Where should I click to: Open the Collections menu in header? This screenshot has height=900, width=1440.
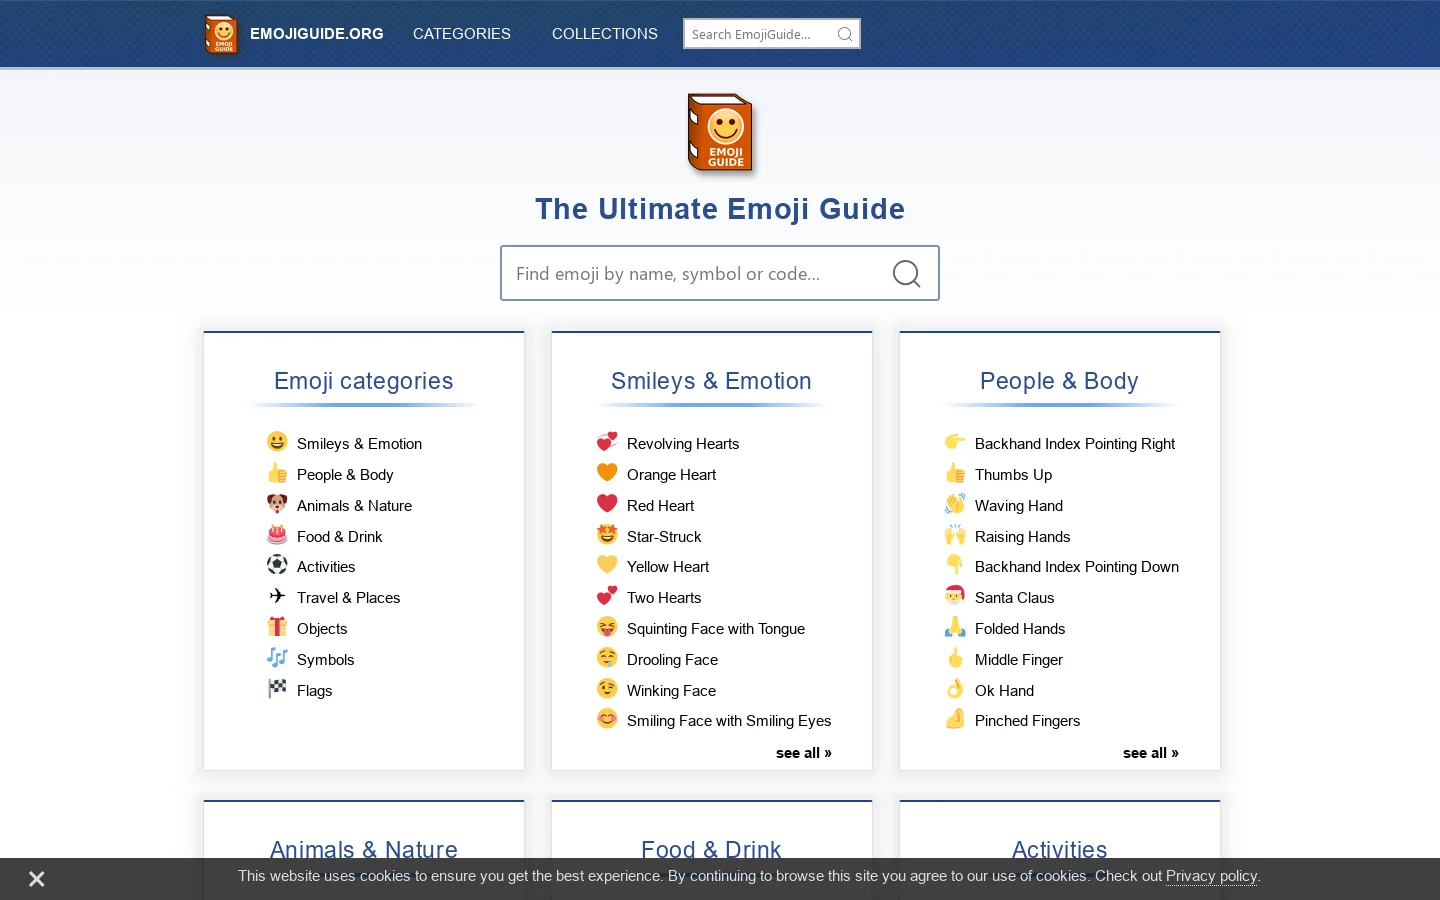tap(605, 34)
